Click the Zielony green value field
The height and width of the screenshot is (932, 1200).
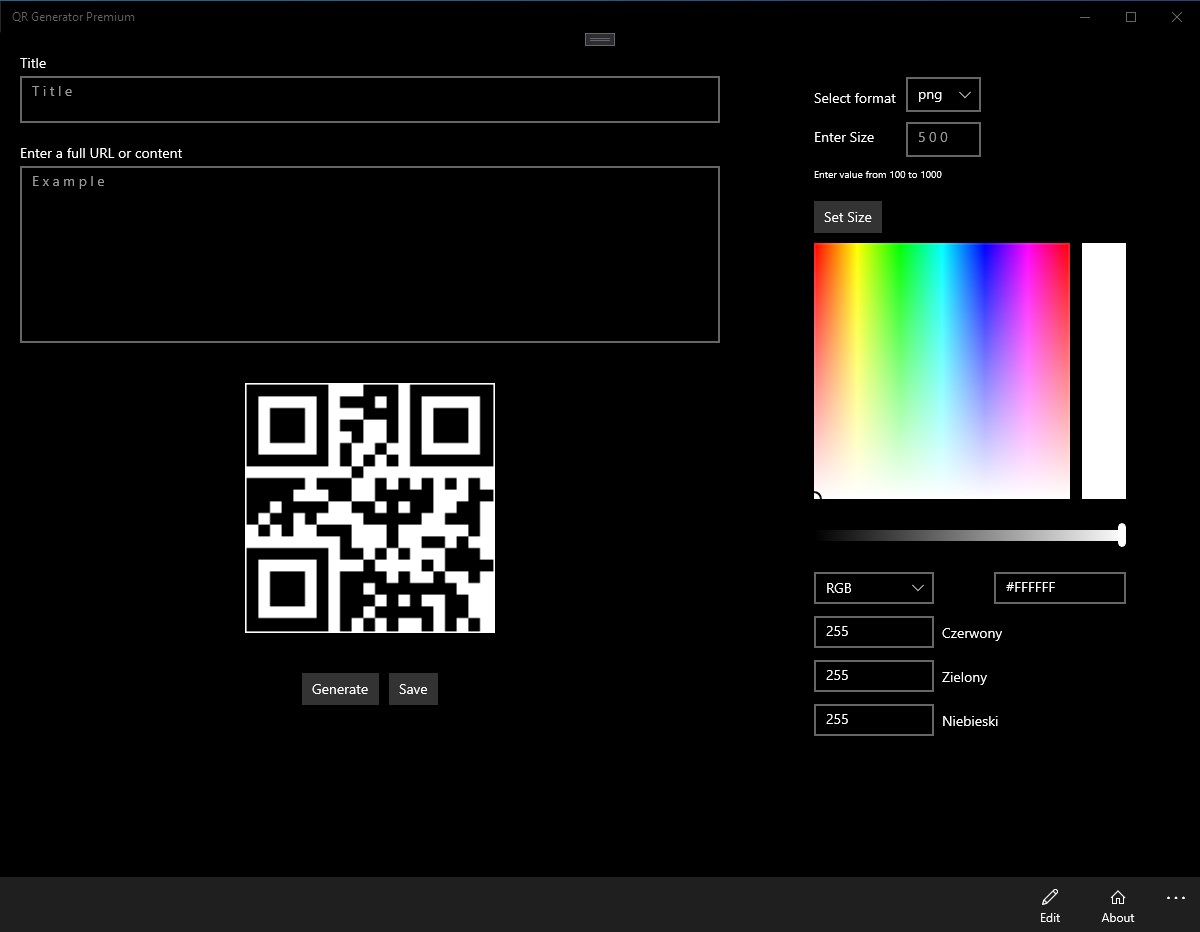(x=874, y=676)
